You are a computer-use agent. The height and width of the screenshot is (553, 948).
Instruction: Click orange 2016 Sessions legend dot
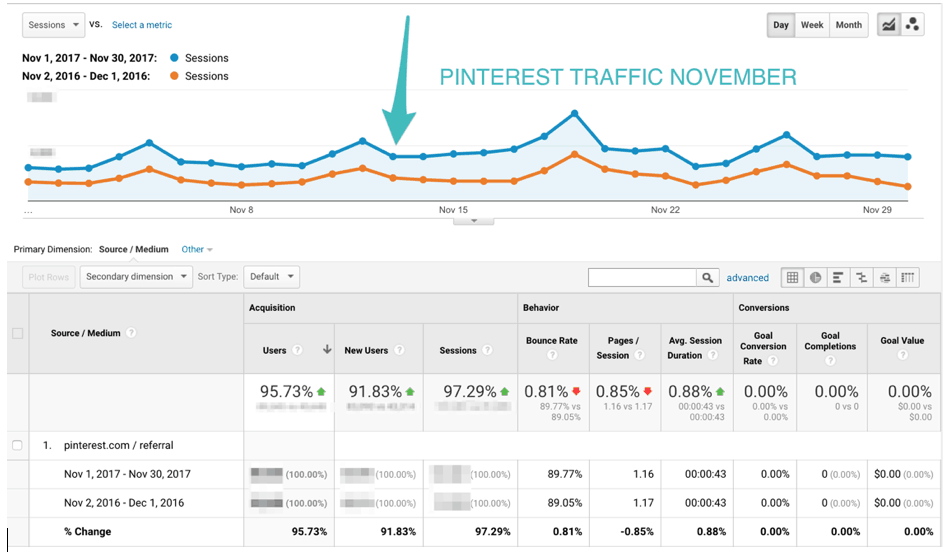pos(175,76)
